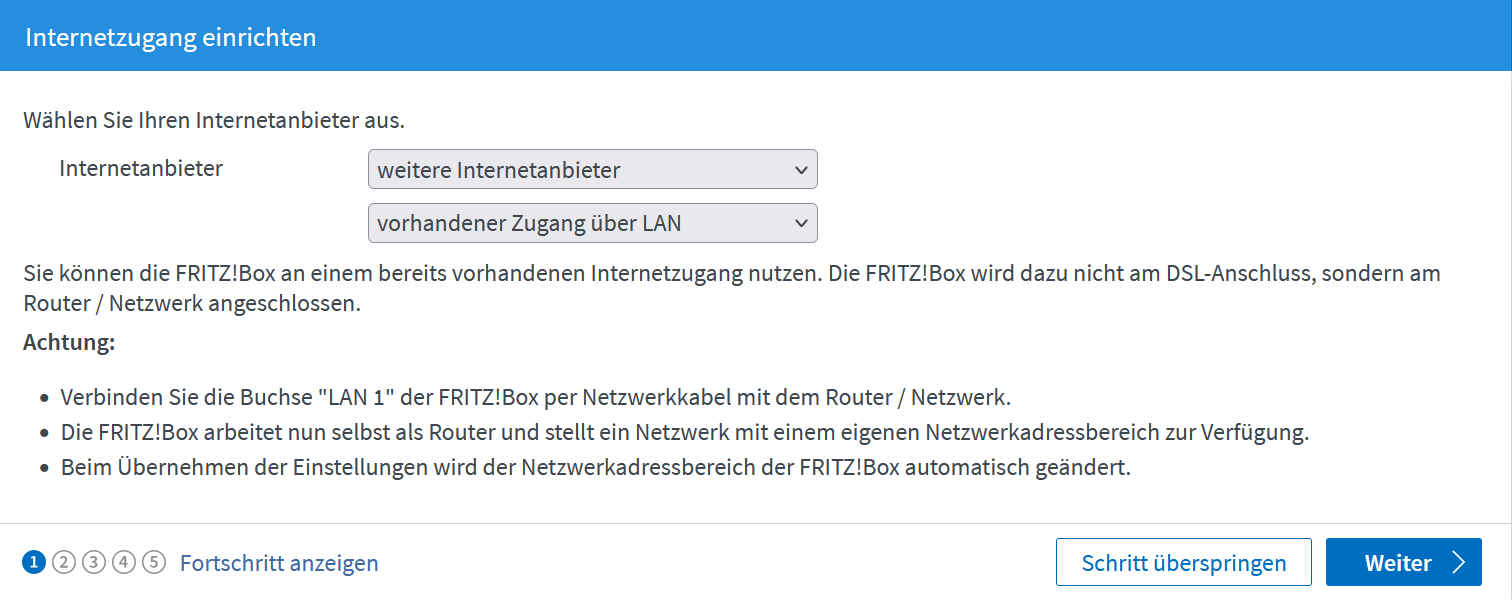1512x600 pixels.
Task: Click step 5 progress circle
Action: coord(153,562)
